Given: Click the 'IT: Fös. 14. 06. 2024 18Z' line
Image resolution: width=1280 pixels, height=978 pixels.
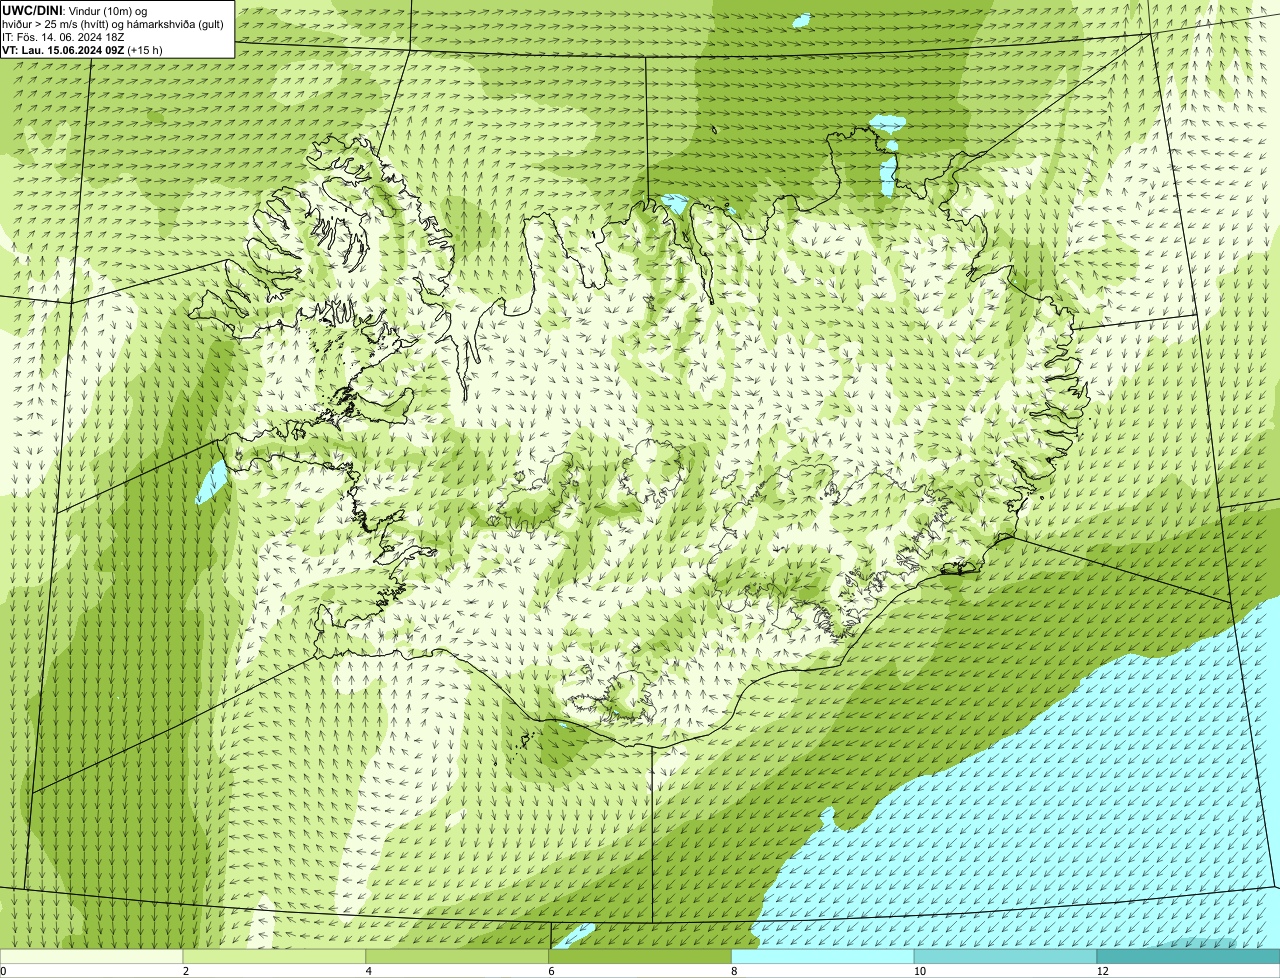Looking at the screenshot, I should 64,37.
